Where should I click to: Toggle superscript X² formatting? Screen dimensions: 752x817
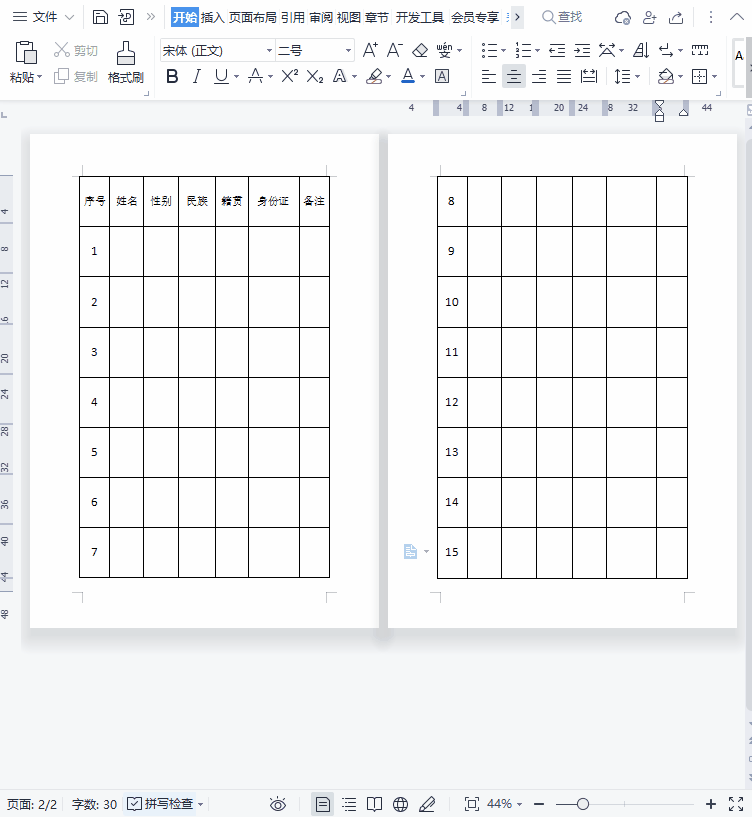pyautogui.click(x=290, y=77)
